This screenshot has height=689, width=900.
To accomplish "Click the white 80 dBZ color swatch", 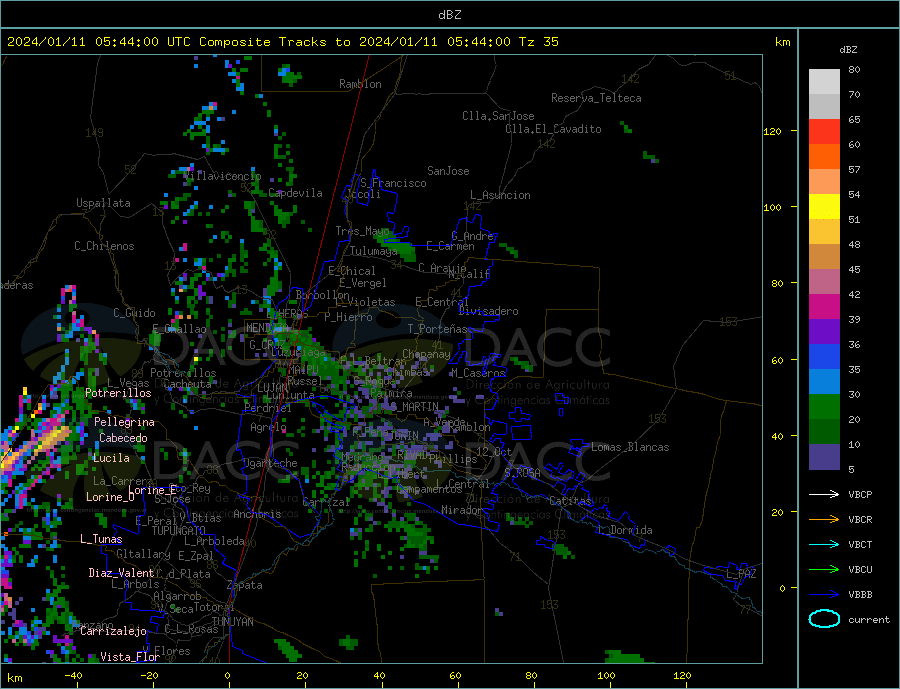I will (x=824, y=82).
